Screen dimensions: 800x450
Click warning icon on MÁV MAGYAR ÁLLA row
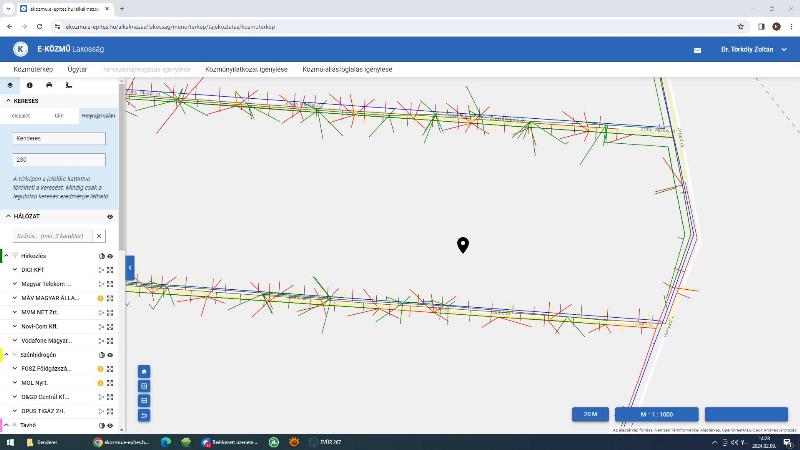101,298
